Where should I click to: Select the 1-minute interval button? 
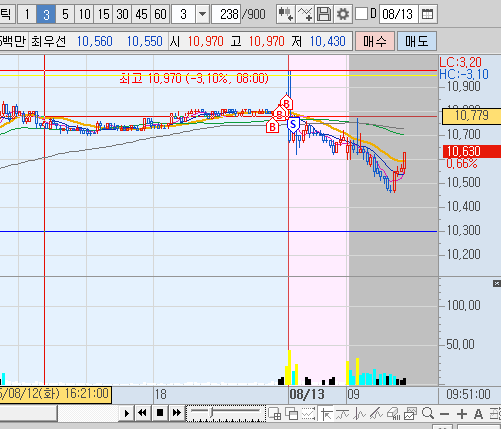(27, 14)
